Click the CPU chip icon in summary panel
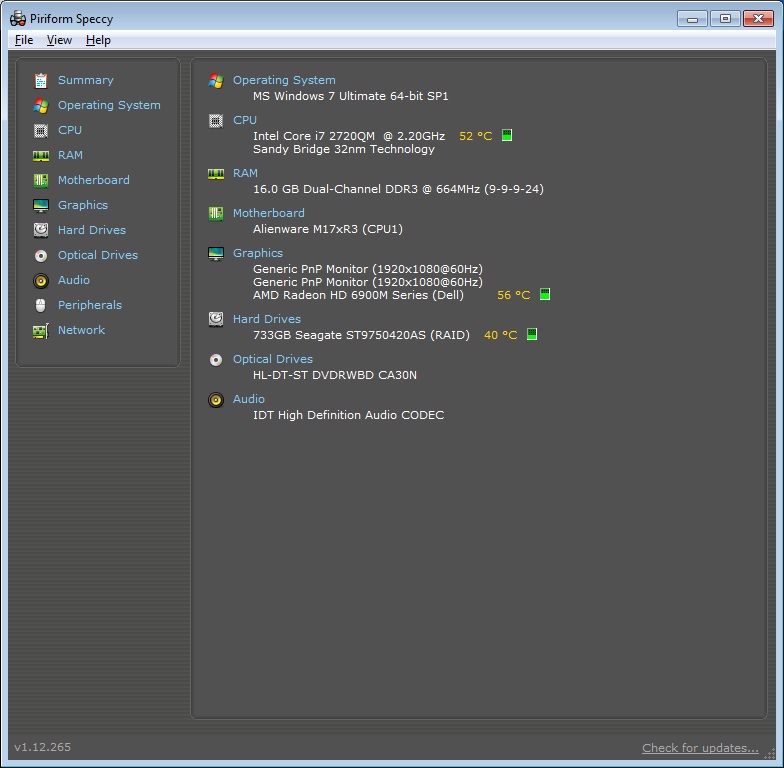784x768 pixels. (216, 120)
